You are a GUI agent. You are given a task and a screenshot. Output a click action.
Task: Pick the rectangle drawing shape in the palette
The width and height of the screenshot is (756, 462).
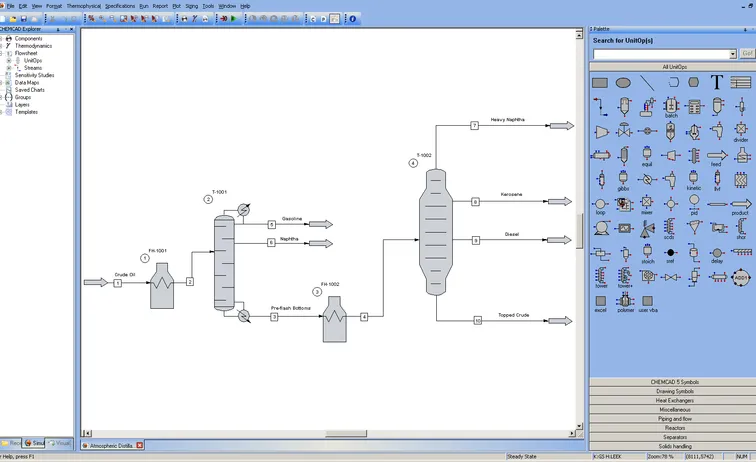tap(600, 83)
